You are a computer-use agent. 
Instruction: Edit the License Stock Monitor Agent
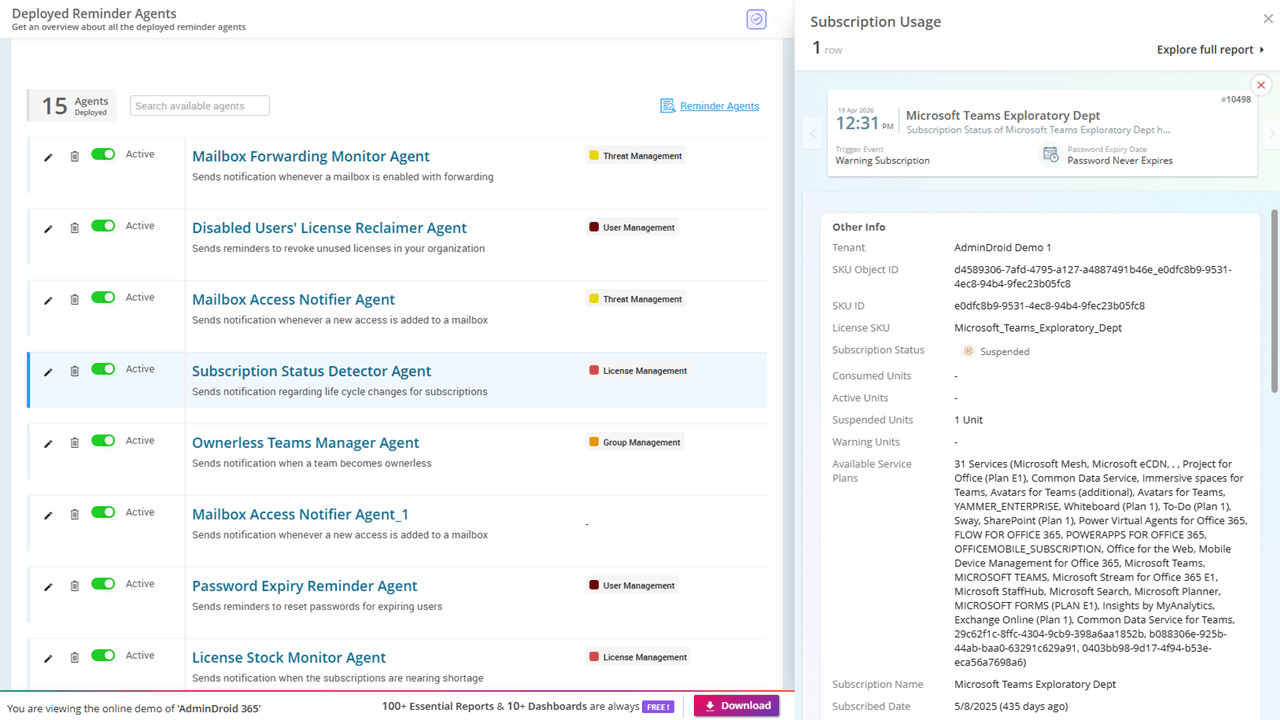(48, 659)
